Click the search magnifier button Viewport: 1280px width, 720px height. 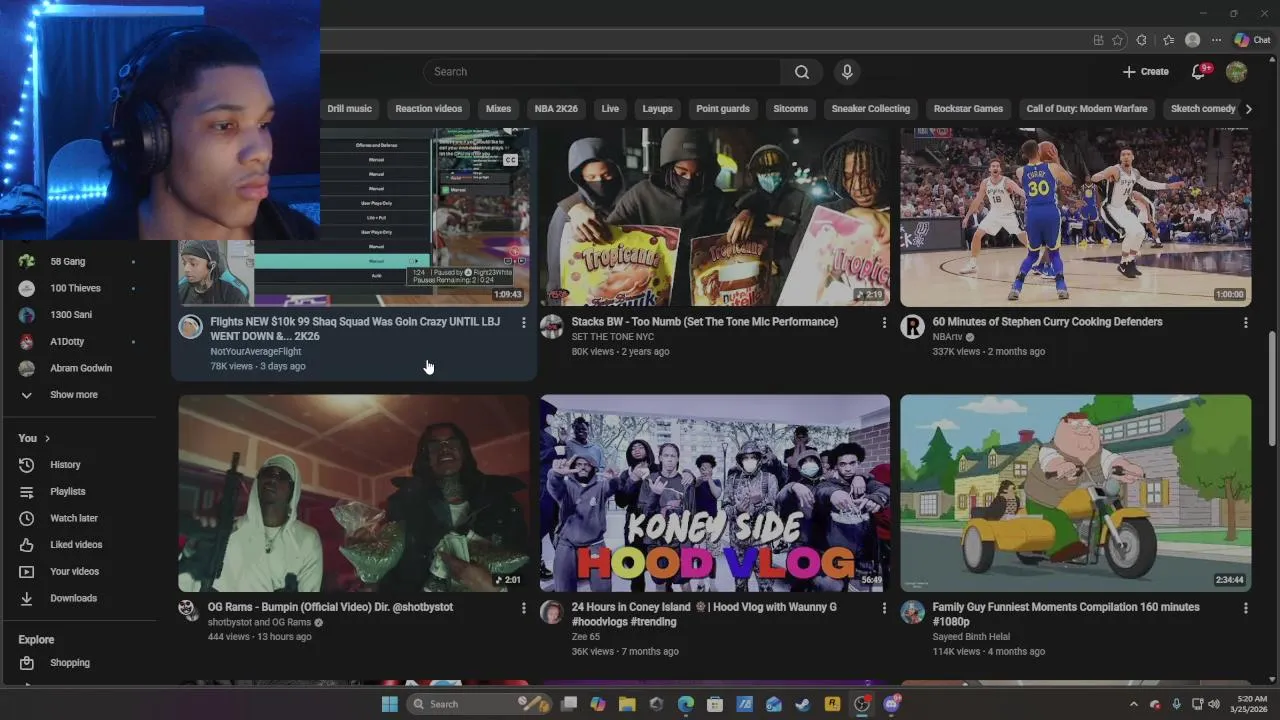coord(802,72)
